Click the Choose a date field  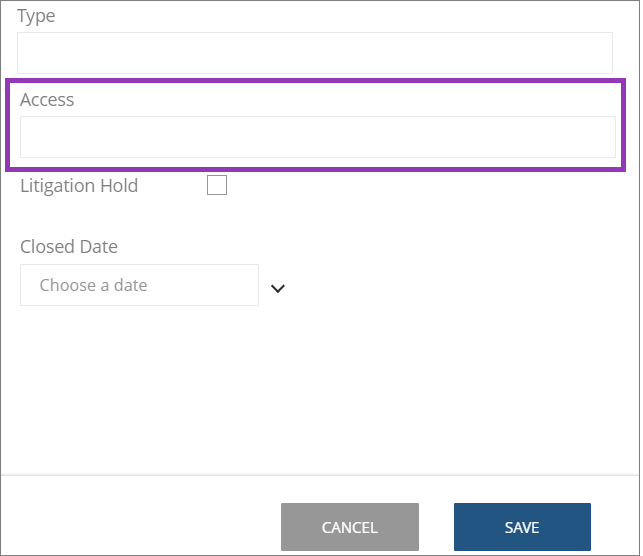[x=139, y=285]
